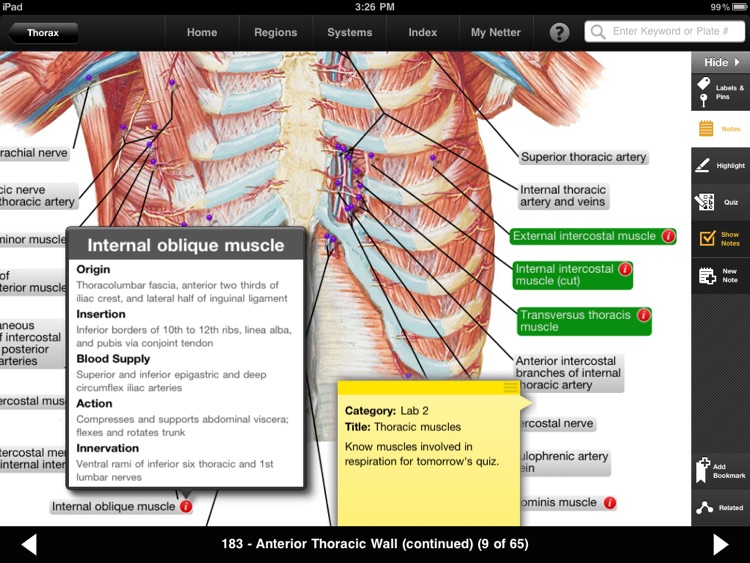Open info icon beside Internal oblique muscle label

click(x=186, y=506)
